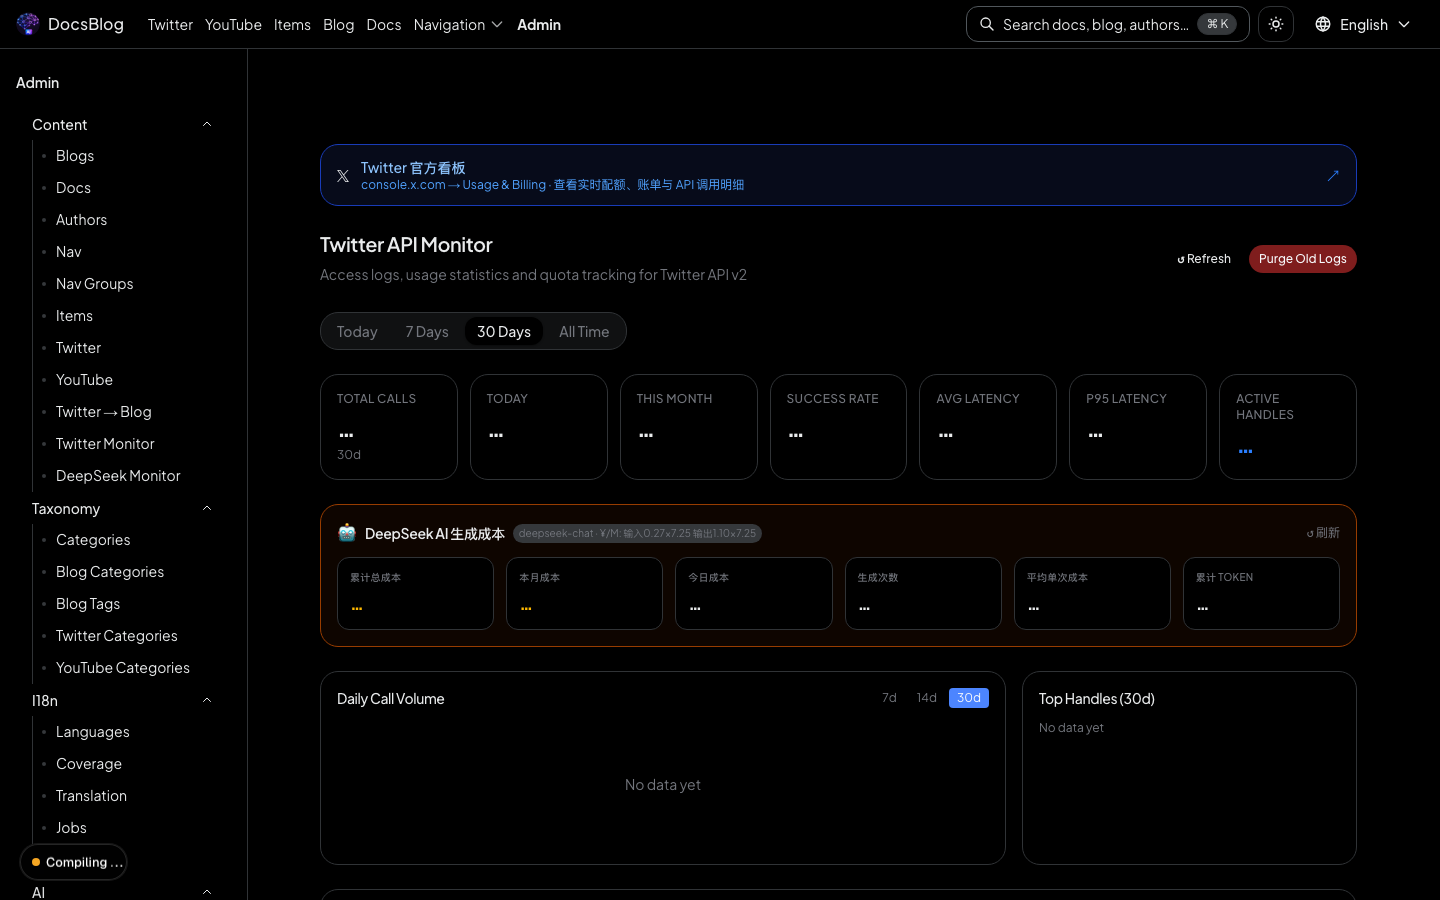1440x900 pixels.
Task: Click the Refresh button for Twitter API
Action: (1204, 259)
